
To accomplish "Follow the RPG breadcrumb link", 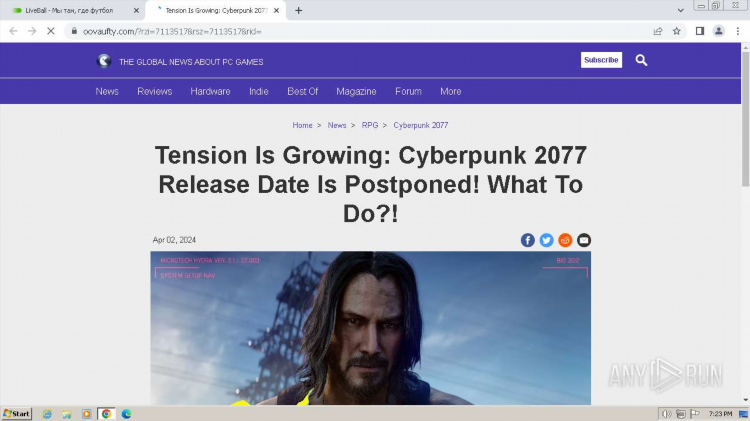I will 370,125.
